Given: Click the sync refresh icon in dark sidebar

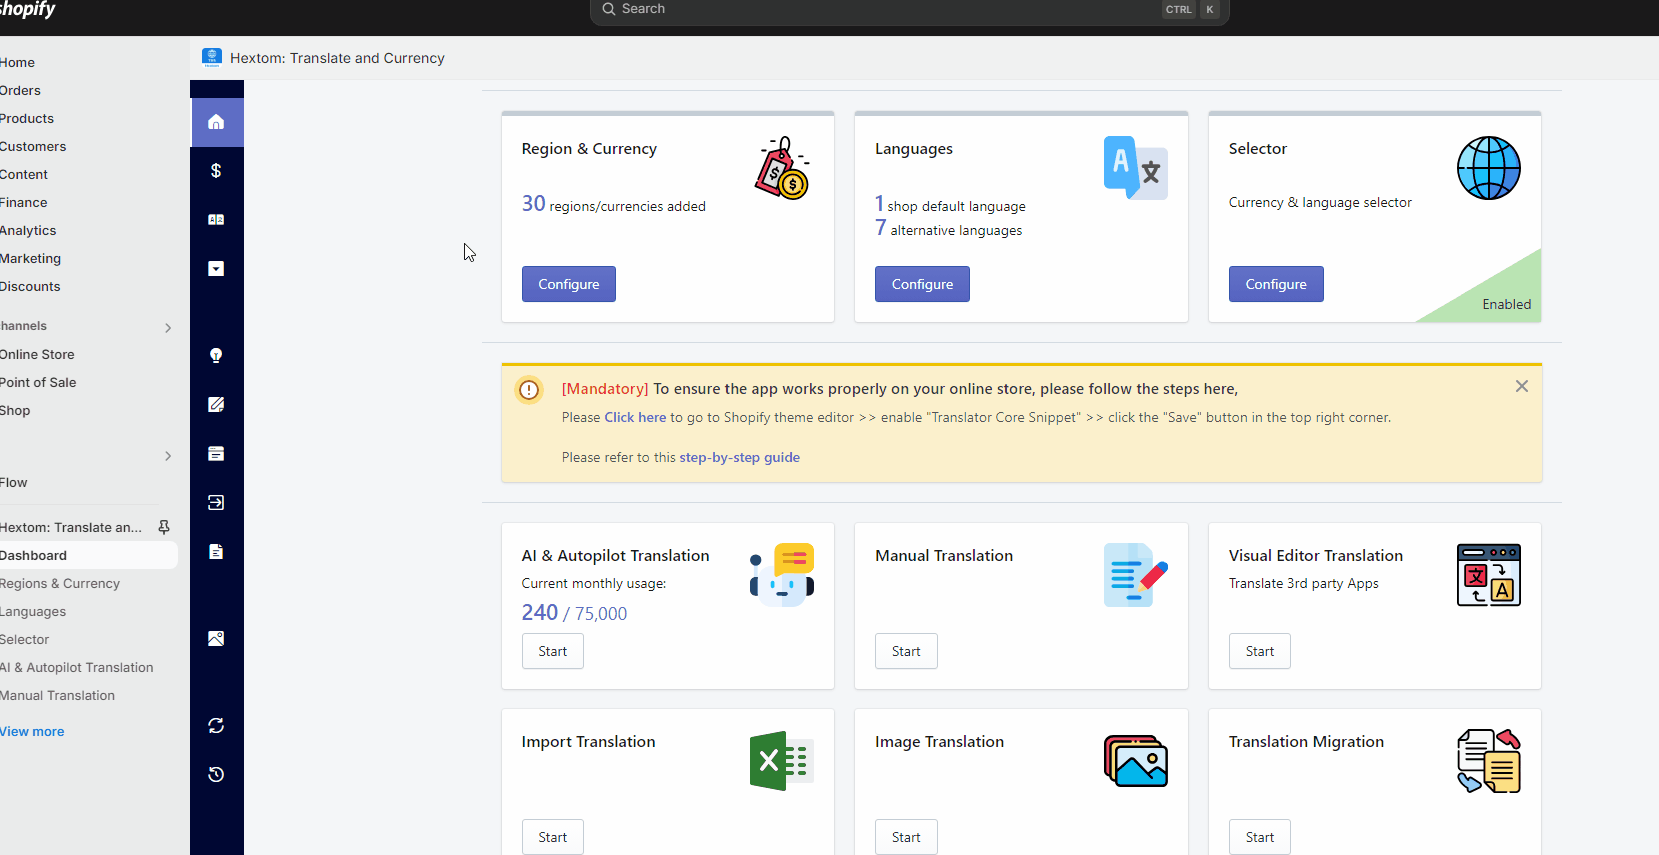Looking at the screenshot, I should point(216,726).
